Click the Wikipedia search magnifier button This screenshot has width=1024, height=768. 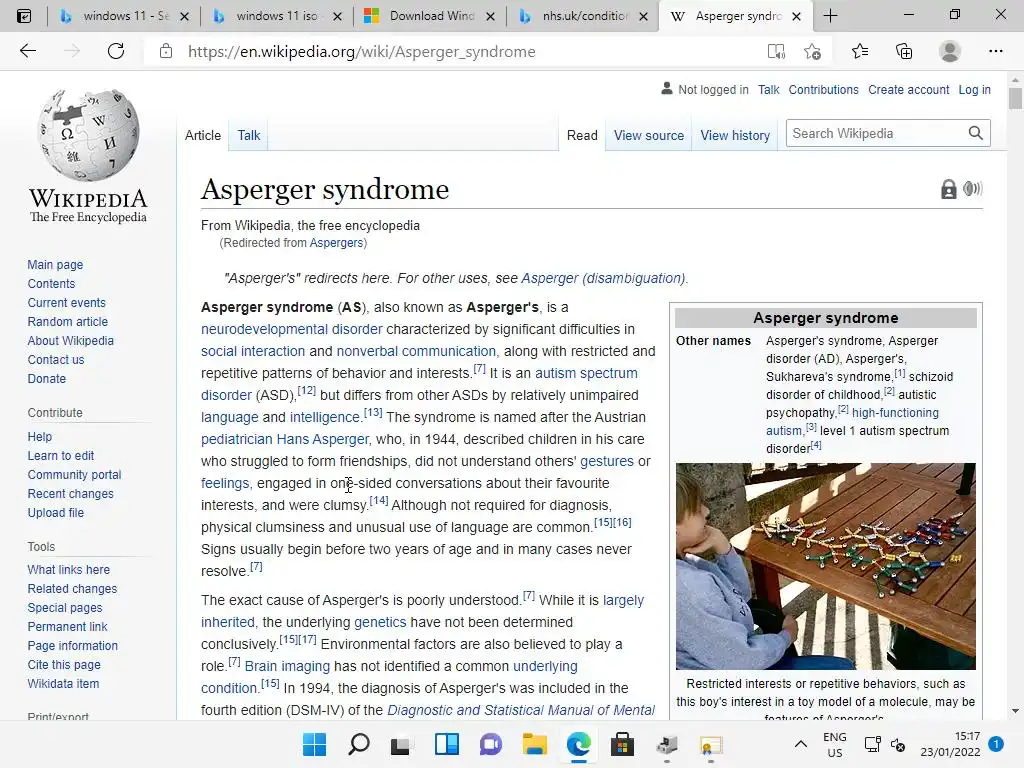pyautogui.click(x=976, y=133)
